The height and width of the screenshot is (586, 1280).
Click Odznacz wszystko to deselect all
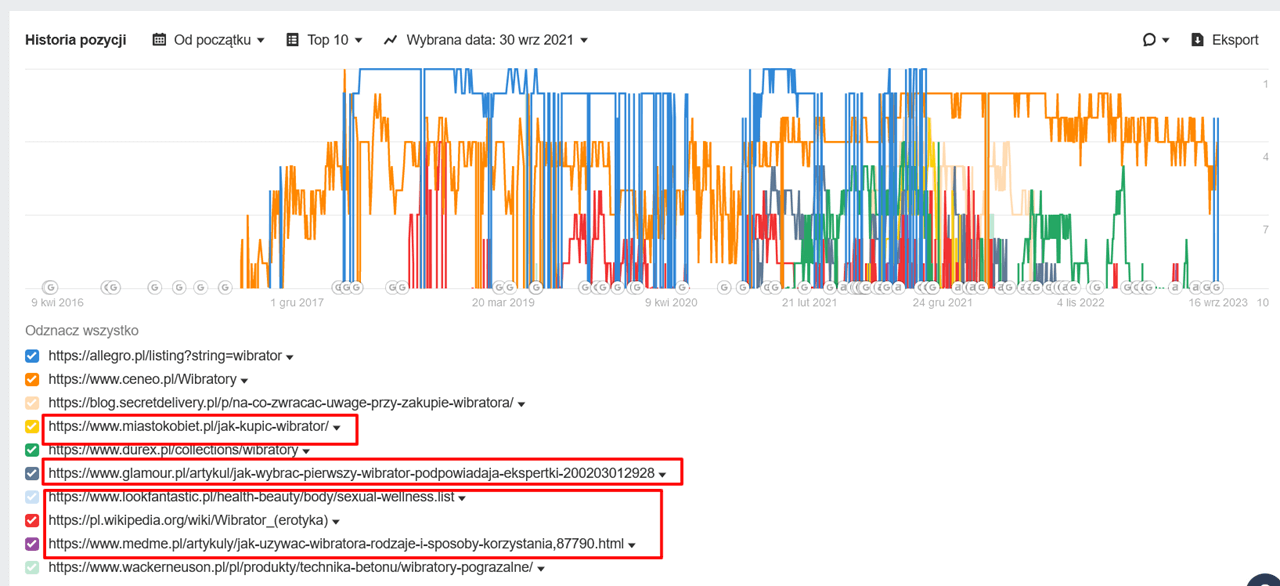click(x=82, y=331)
